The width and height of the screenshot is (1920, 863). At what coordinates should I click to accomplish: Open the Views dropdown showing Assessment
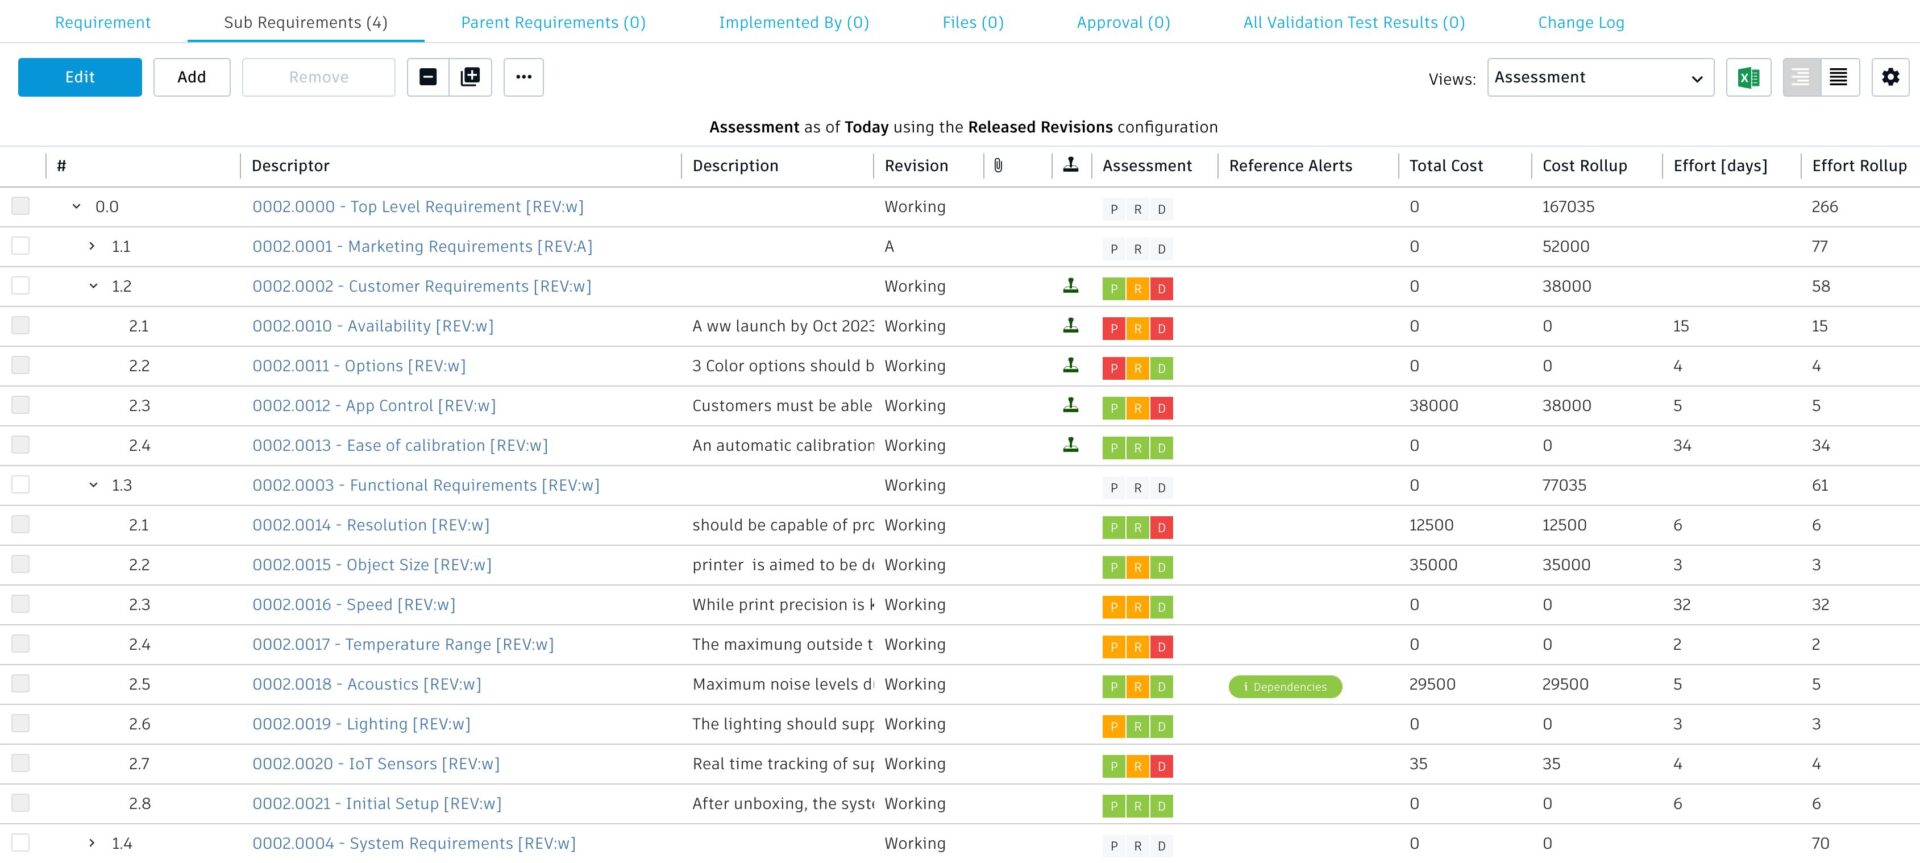[x=1599, y=77]
